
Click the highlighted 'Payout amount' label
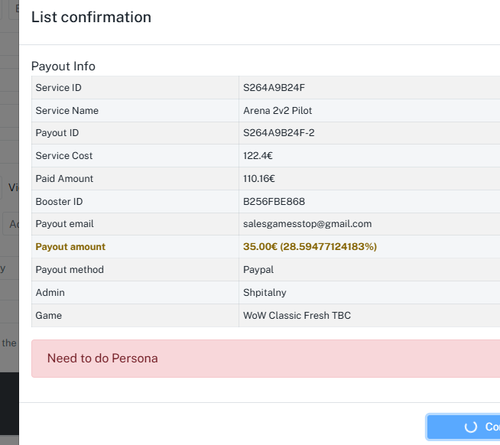(x=70, y=247)
